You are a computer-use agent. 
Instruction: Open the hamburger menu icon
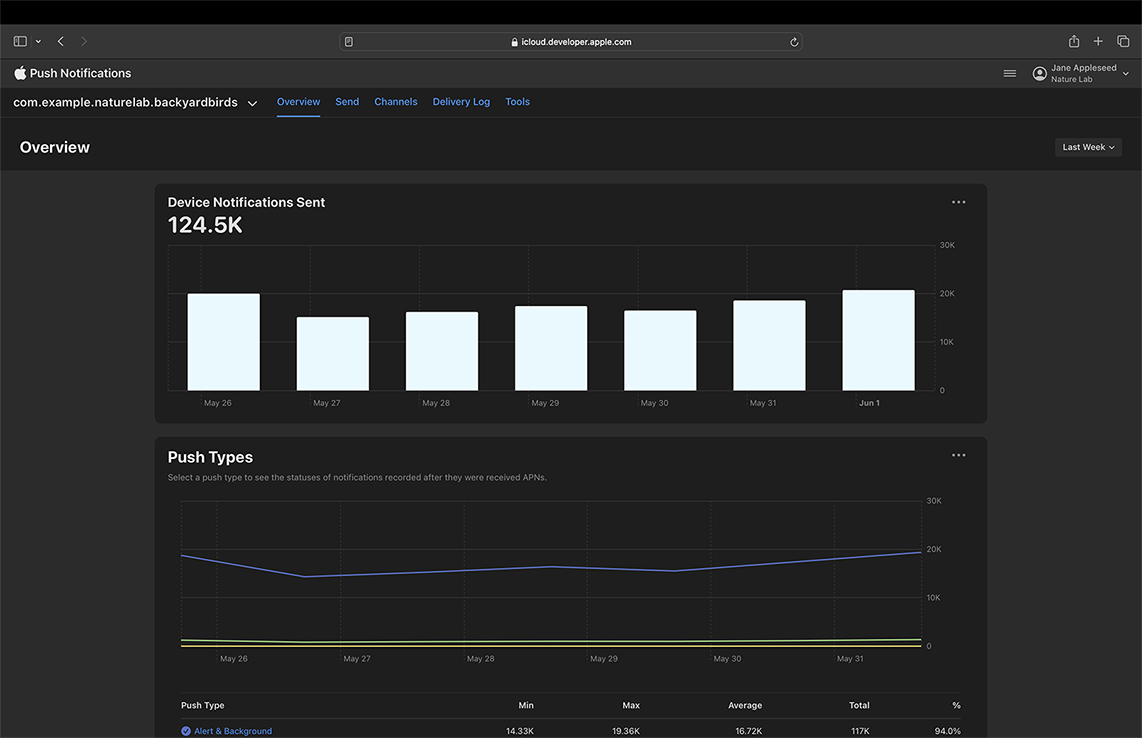(x=1009, y=73)
